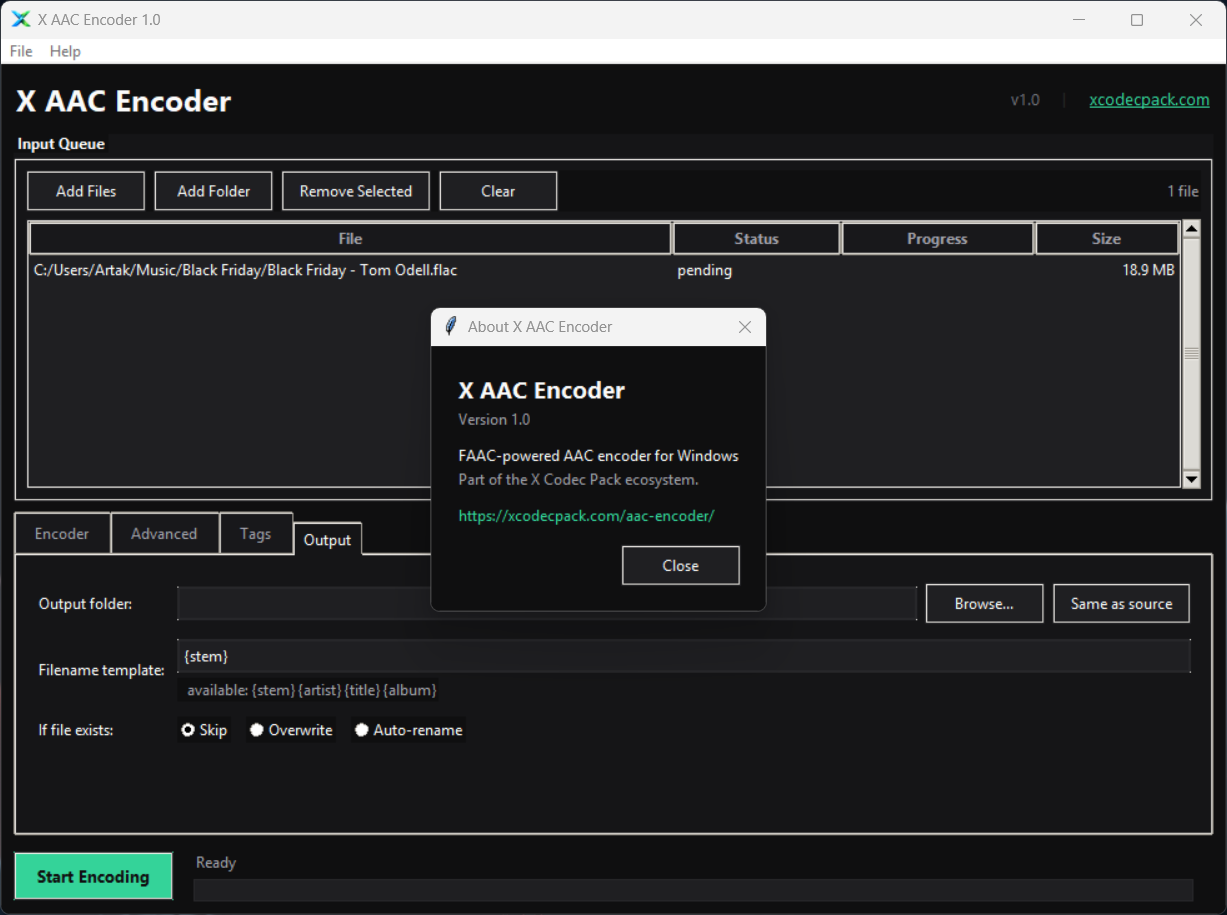This screenshot has height=915, width=1227.
Task: Maximize the X AAC Encoder window
Action: 1137,19
